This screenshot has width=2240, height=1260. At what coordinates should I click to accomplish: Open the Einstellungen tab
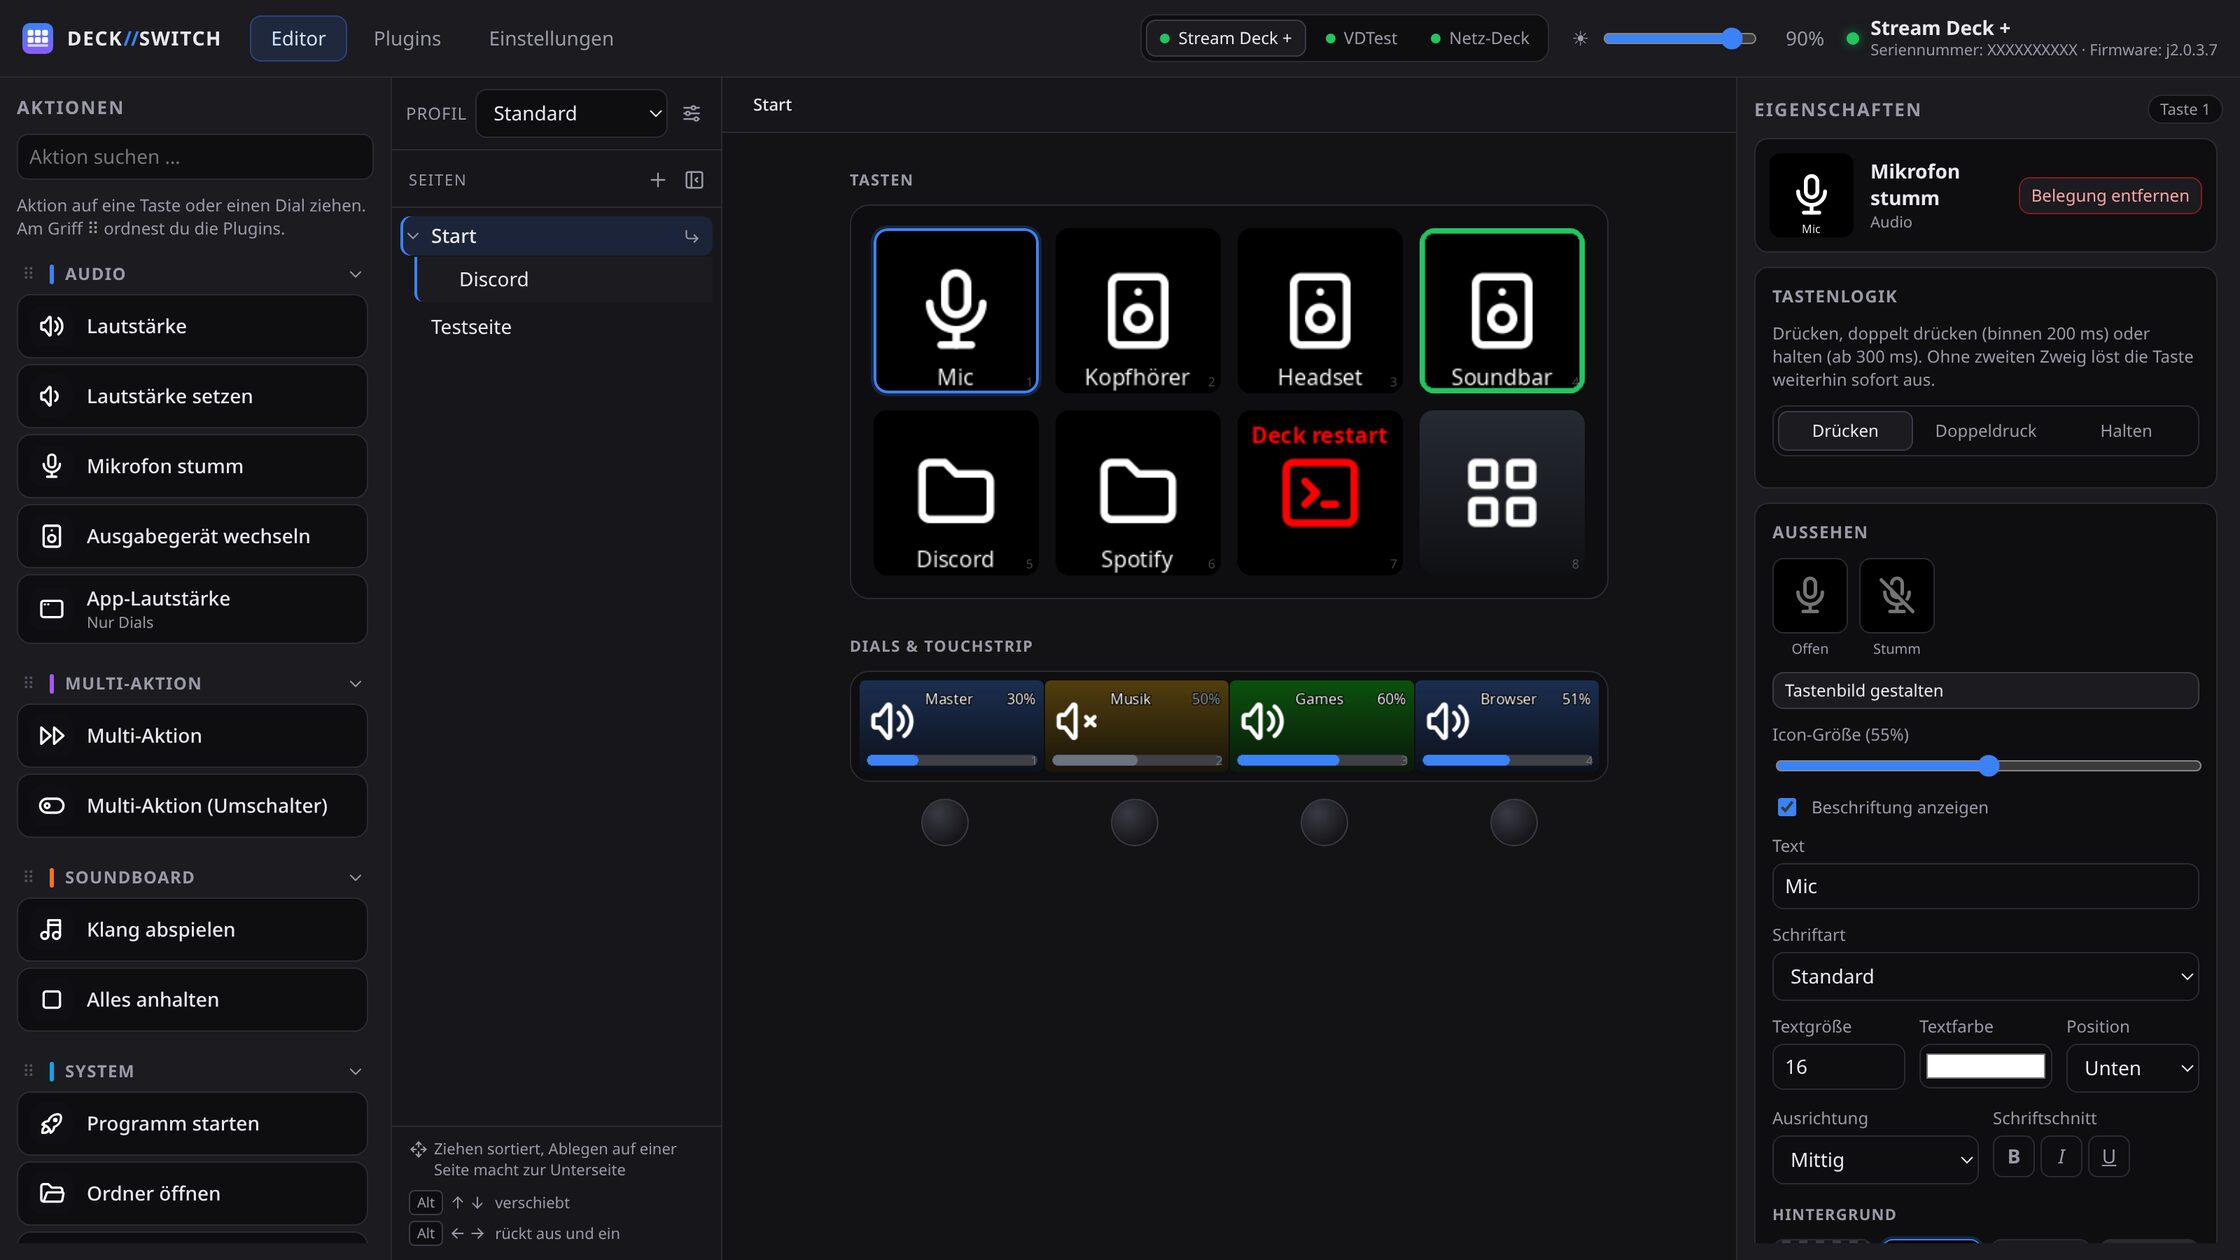point(551,38)
